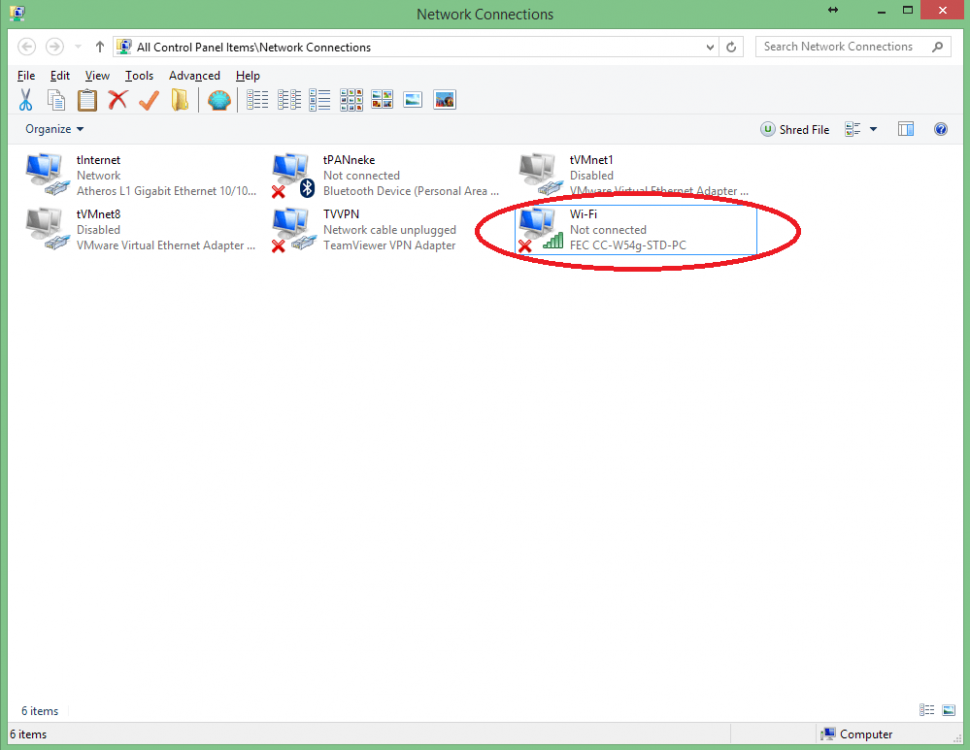Click the Copy icon in toolbar
The height and width of the screenshot is (750, 970).
tap(57, 100)
